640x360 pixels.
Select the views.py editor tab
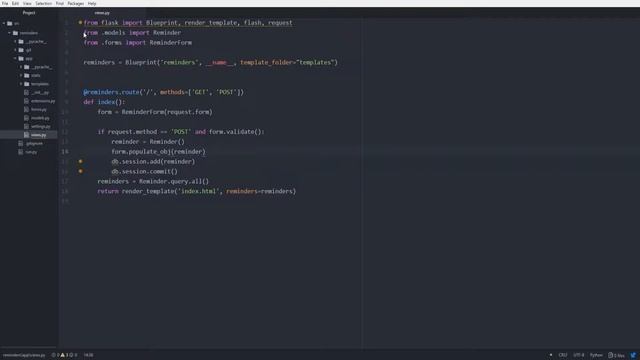102,13
